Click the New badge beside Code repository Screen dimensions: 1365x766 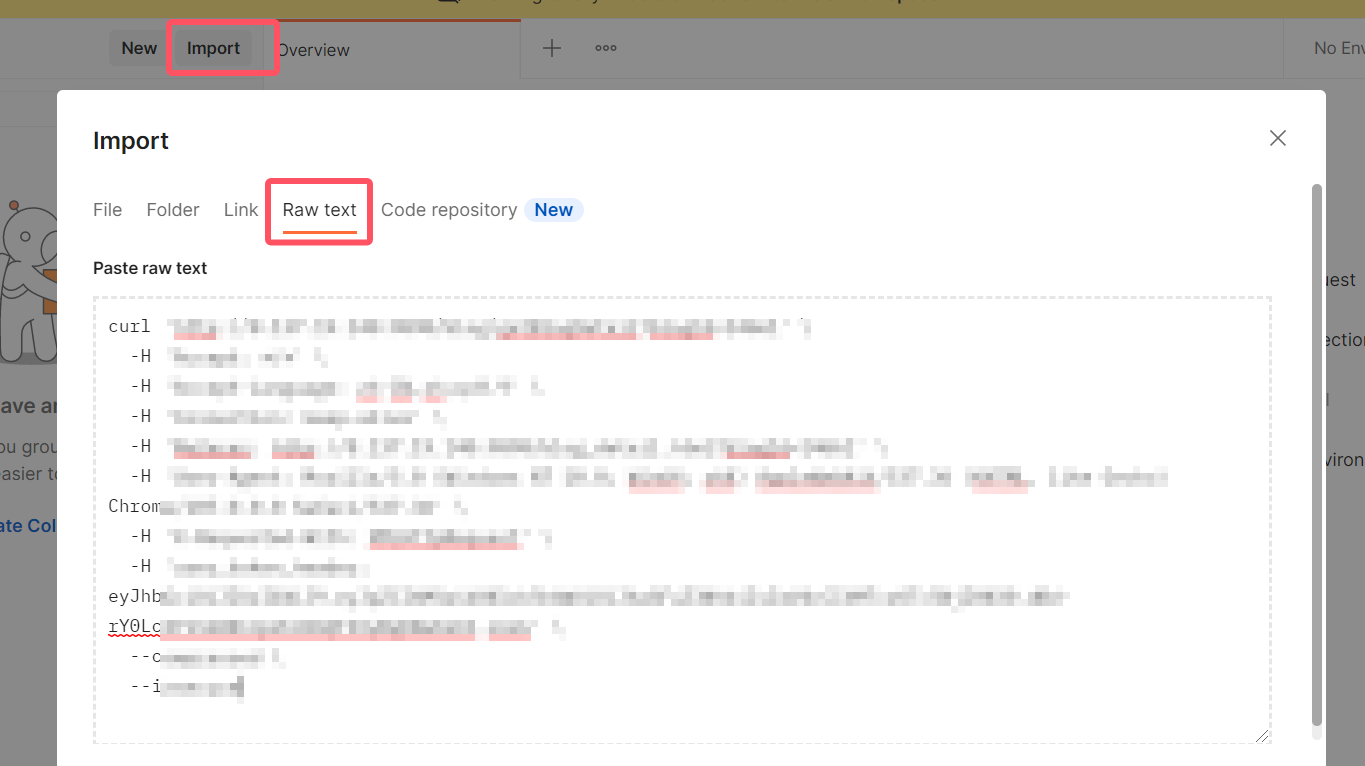553,210
